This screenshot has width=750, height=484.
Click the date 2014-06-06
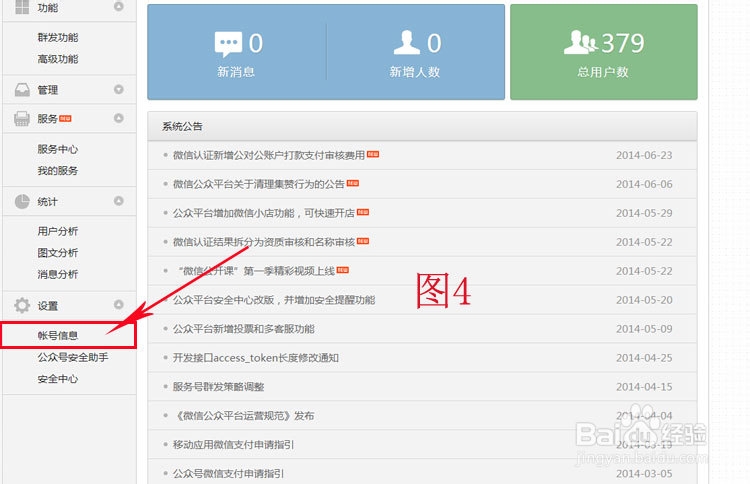(644, 184)
